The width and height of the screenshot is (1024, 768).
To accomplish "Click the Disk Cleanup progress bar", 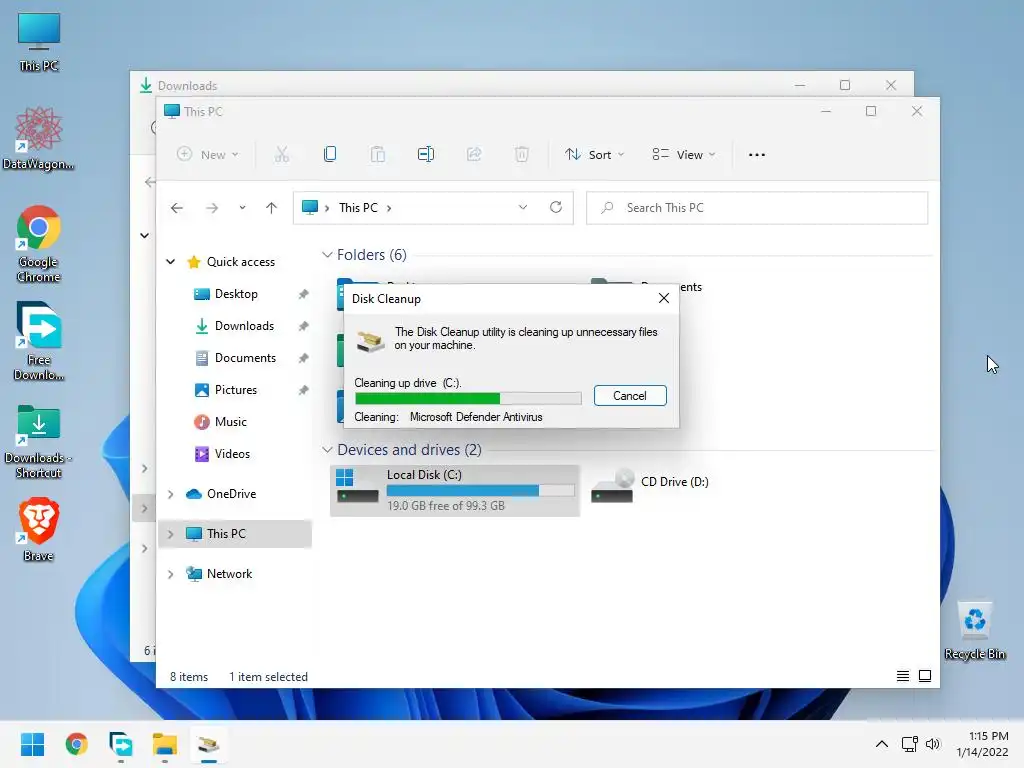I will [468, 398].
